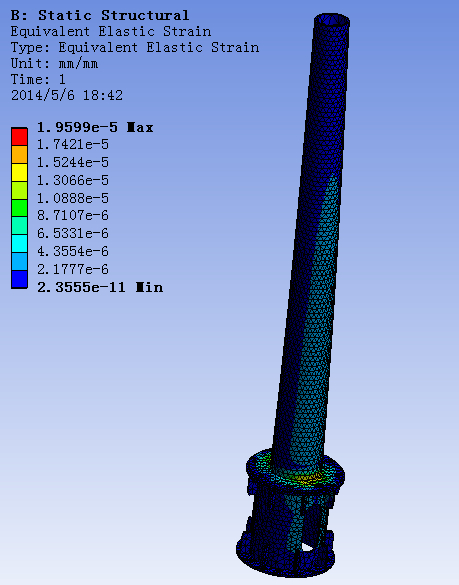The image size is (459, 585).
Task: Select the '1.9599e-5 Max' legend value
Action: pos(95,128)
